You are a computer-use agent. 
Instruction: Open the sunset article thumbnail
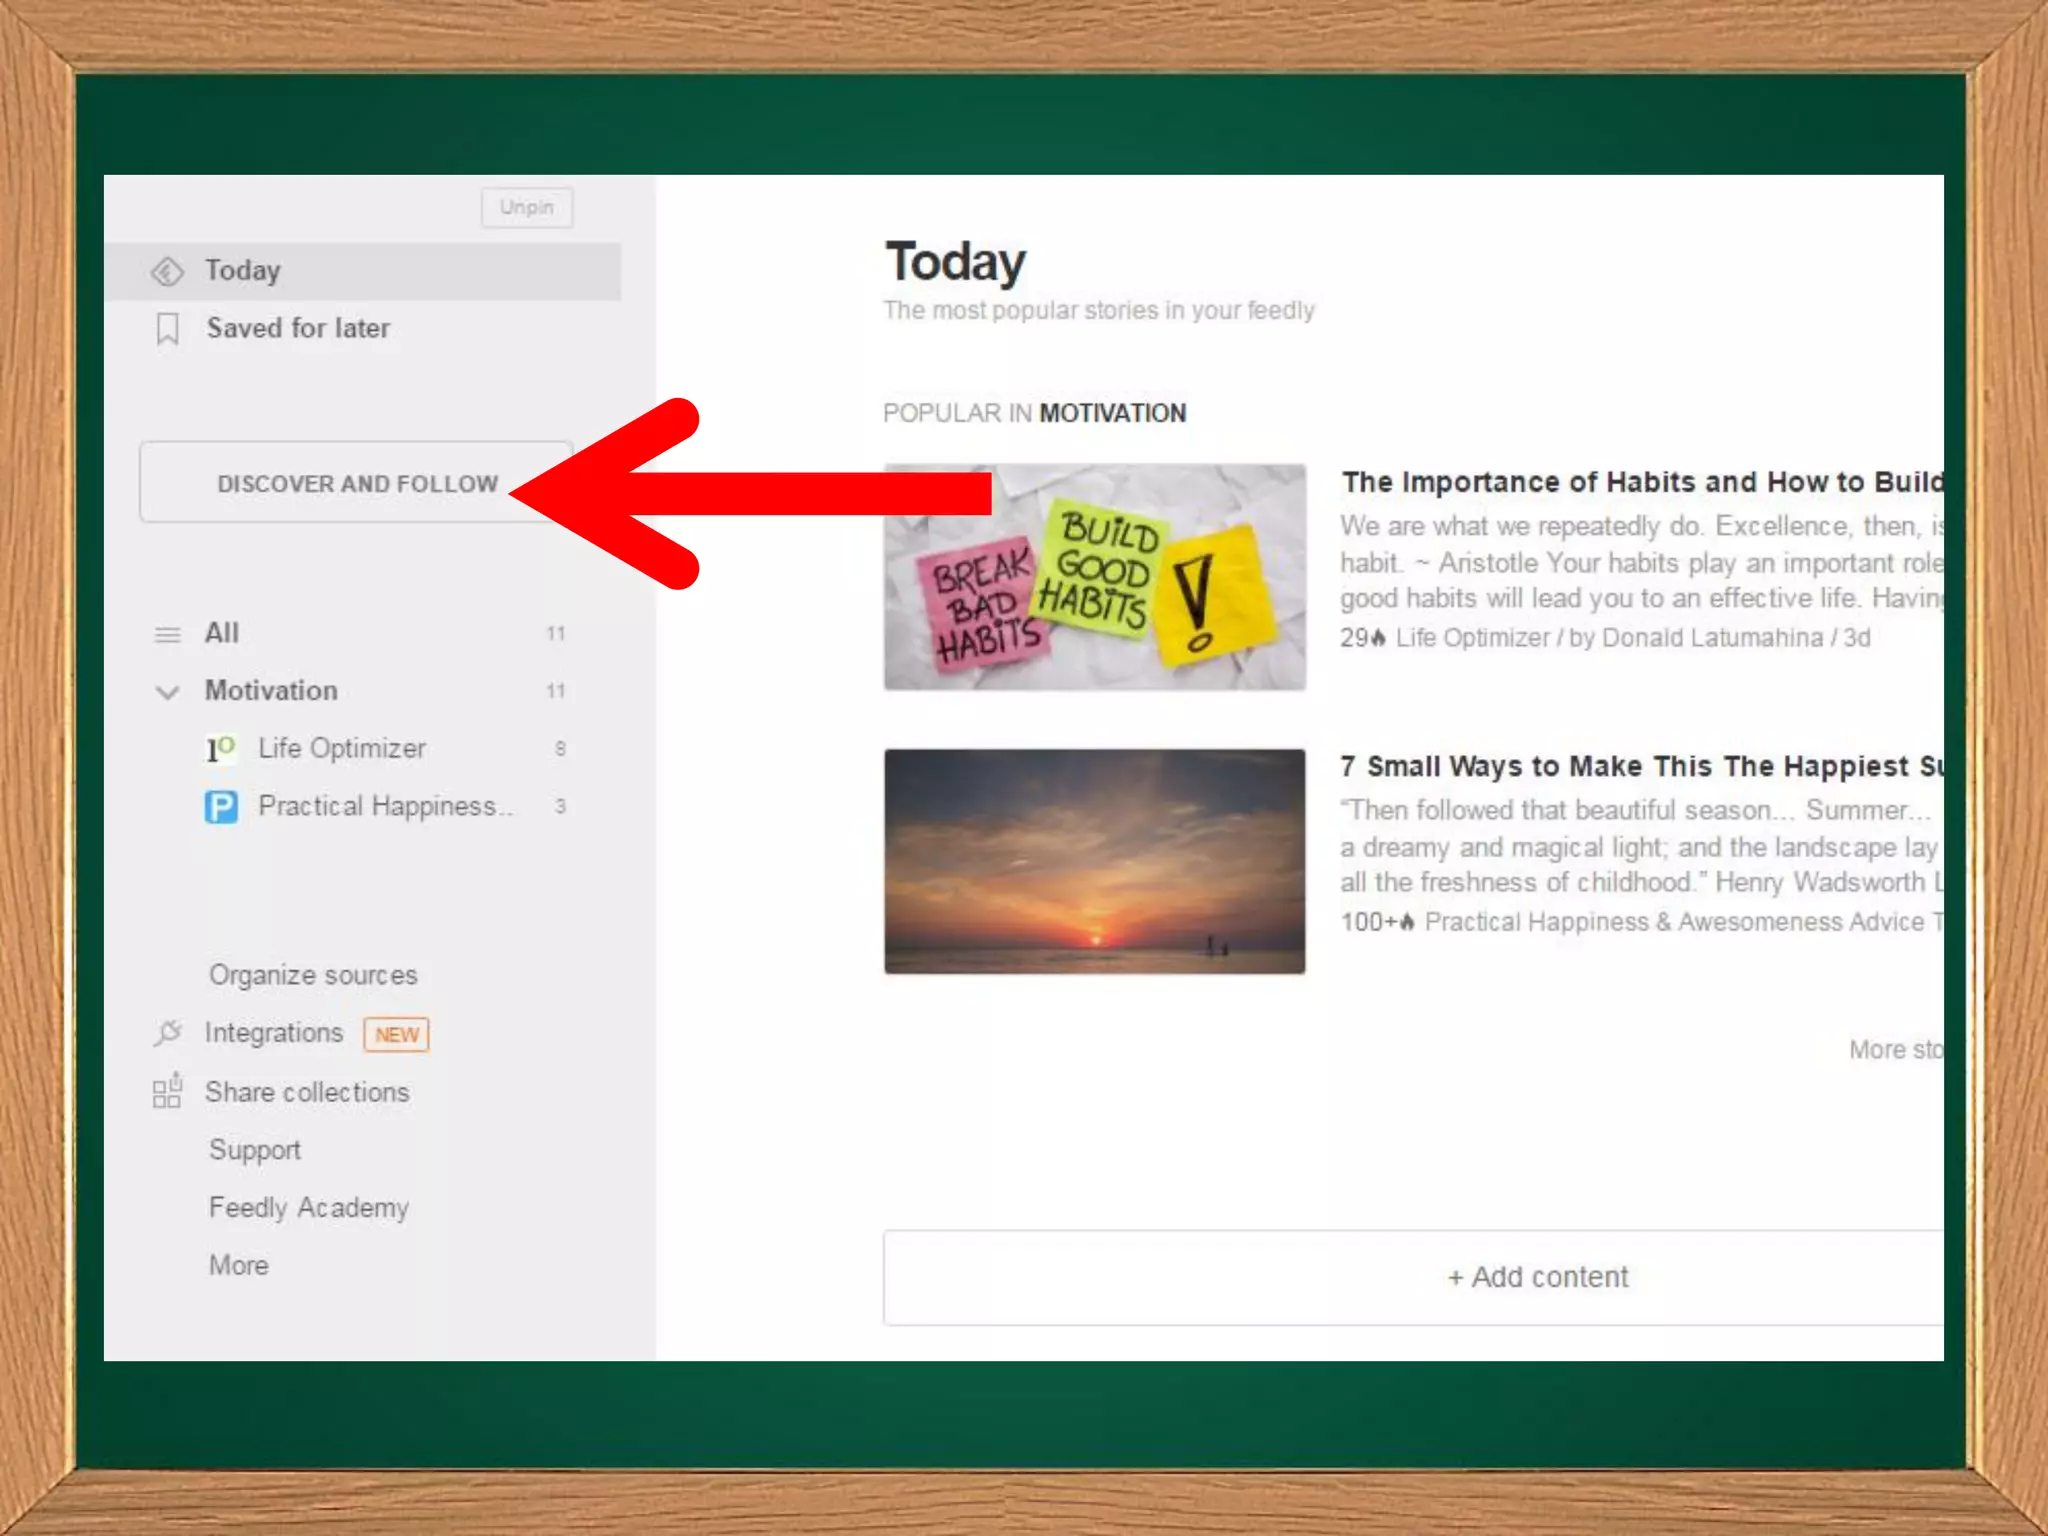coord(1094,861)
